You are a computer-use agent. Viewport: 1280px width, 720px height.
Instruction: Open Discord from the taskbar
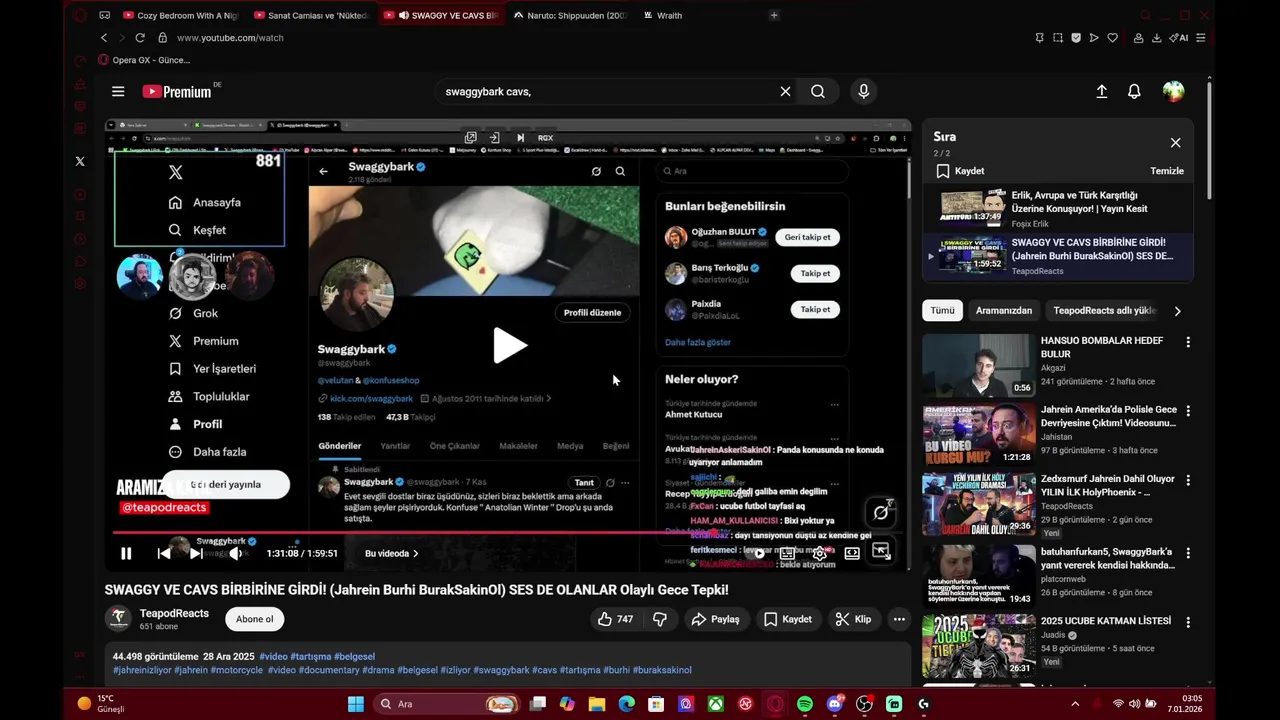point(835,704)
